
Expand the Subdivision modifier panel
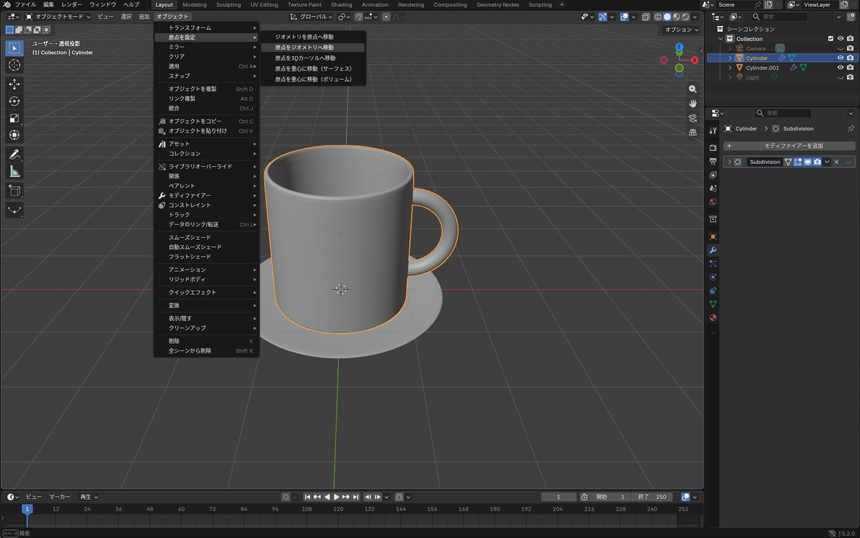tap(729, 162)
